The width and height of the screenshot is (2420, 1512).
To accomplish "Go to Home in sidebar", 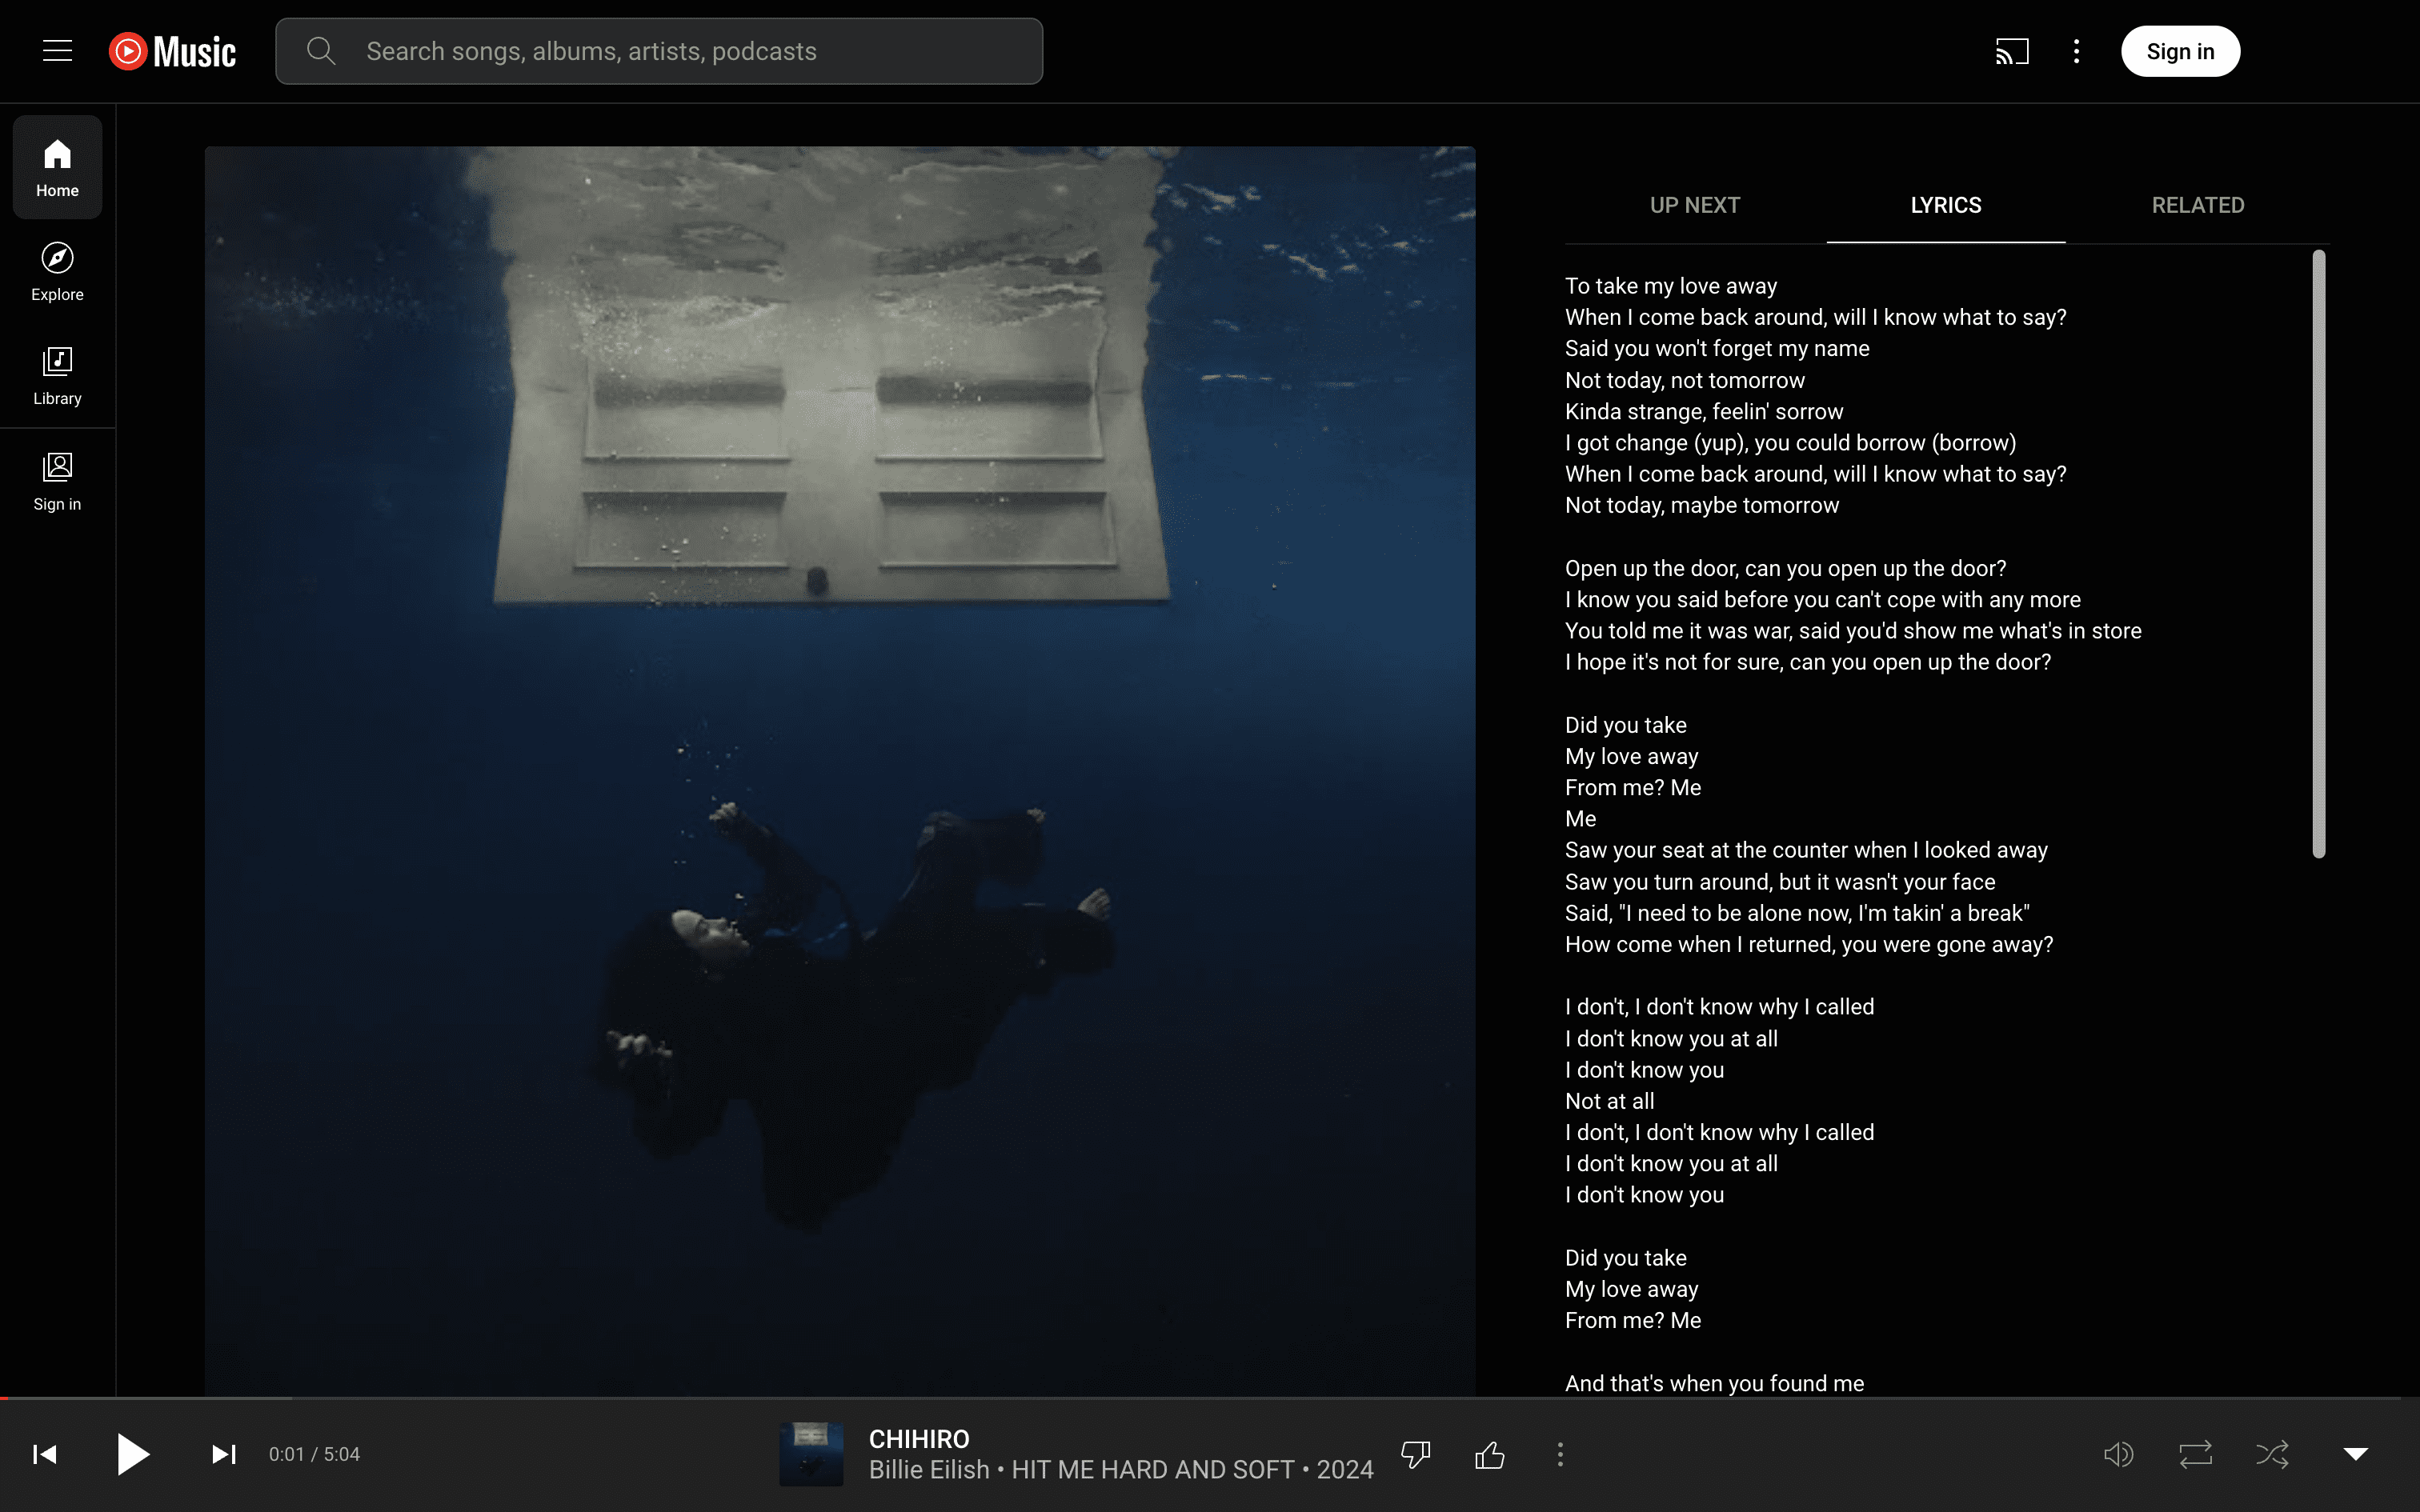I will tap(57, 167).
